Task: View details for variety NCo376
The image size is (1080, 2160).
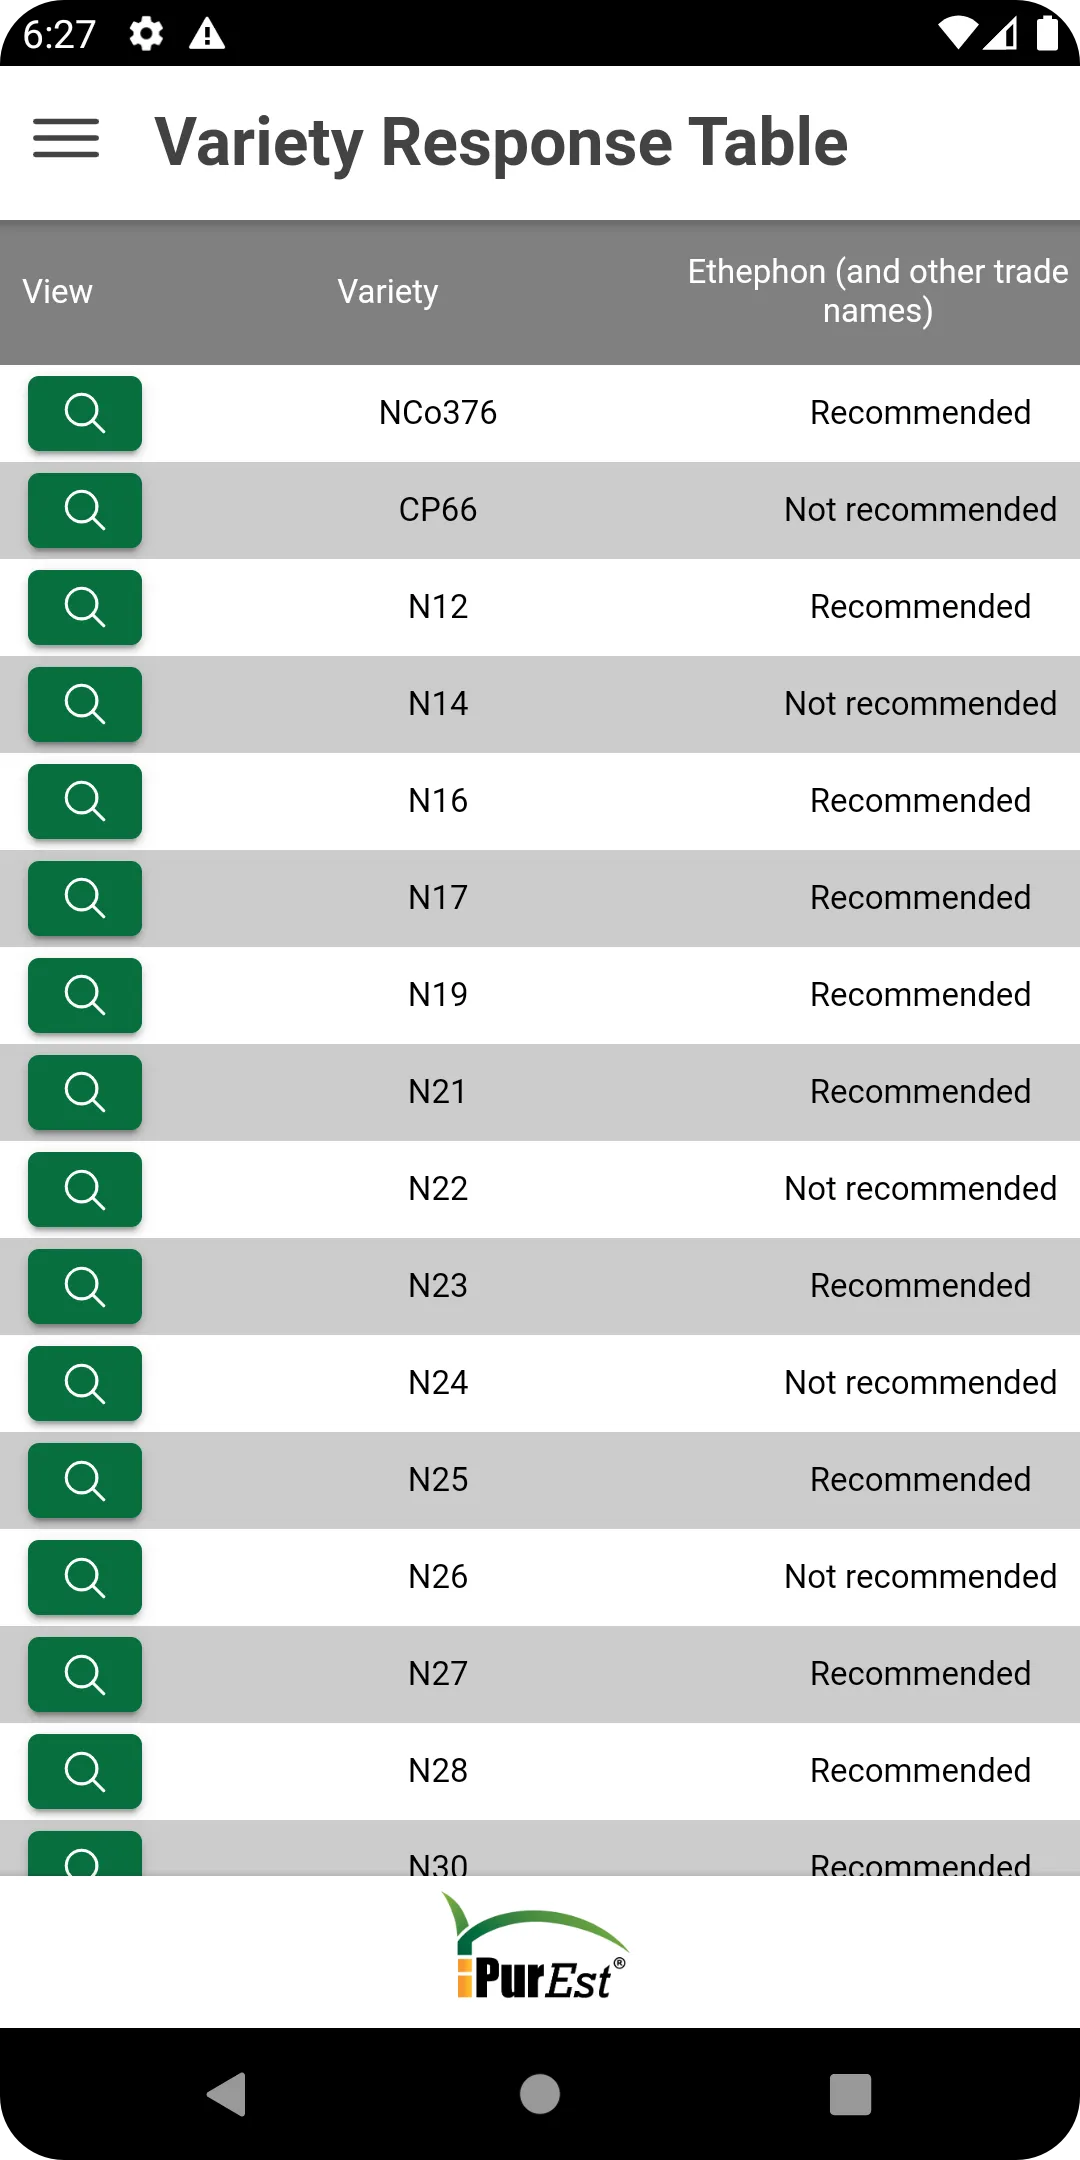Action: click(x=85, y=413)
